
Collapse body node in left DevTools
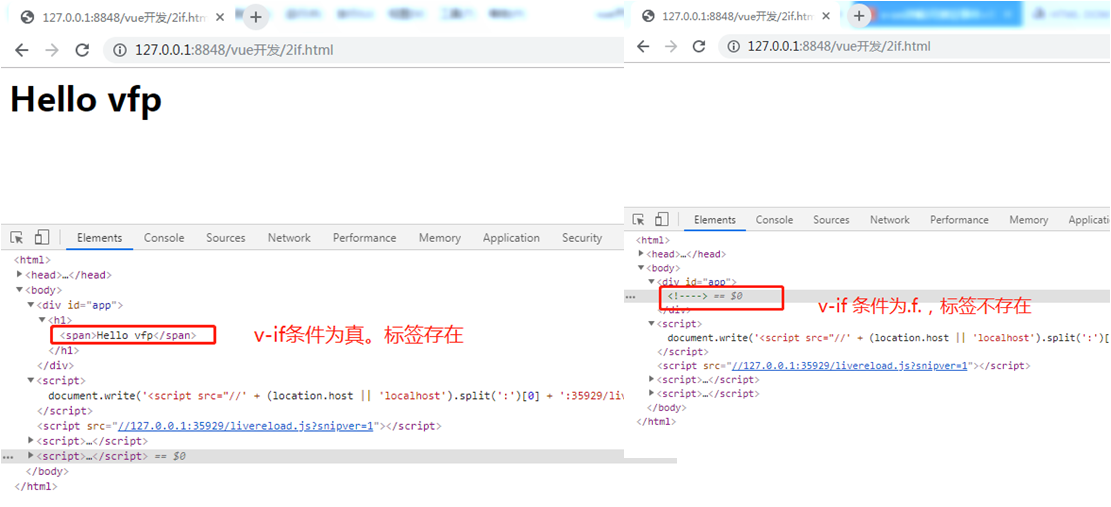click(20, 290)
